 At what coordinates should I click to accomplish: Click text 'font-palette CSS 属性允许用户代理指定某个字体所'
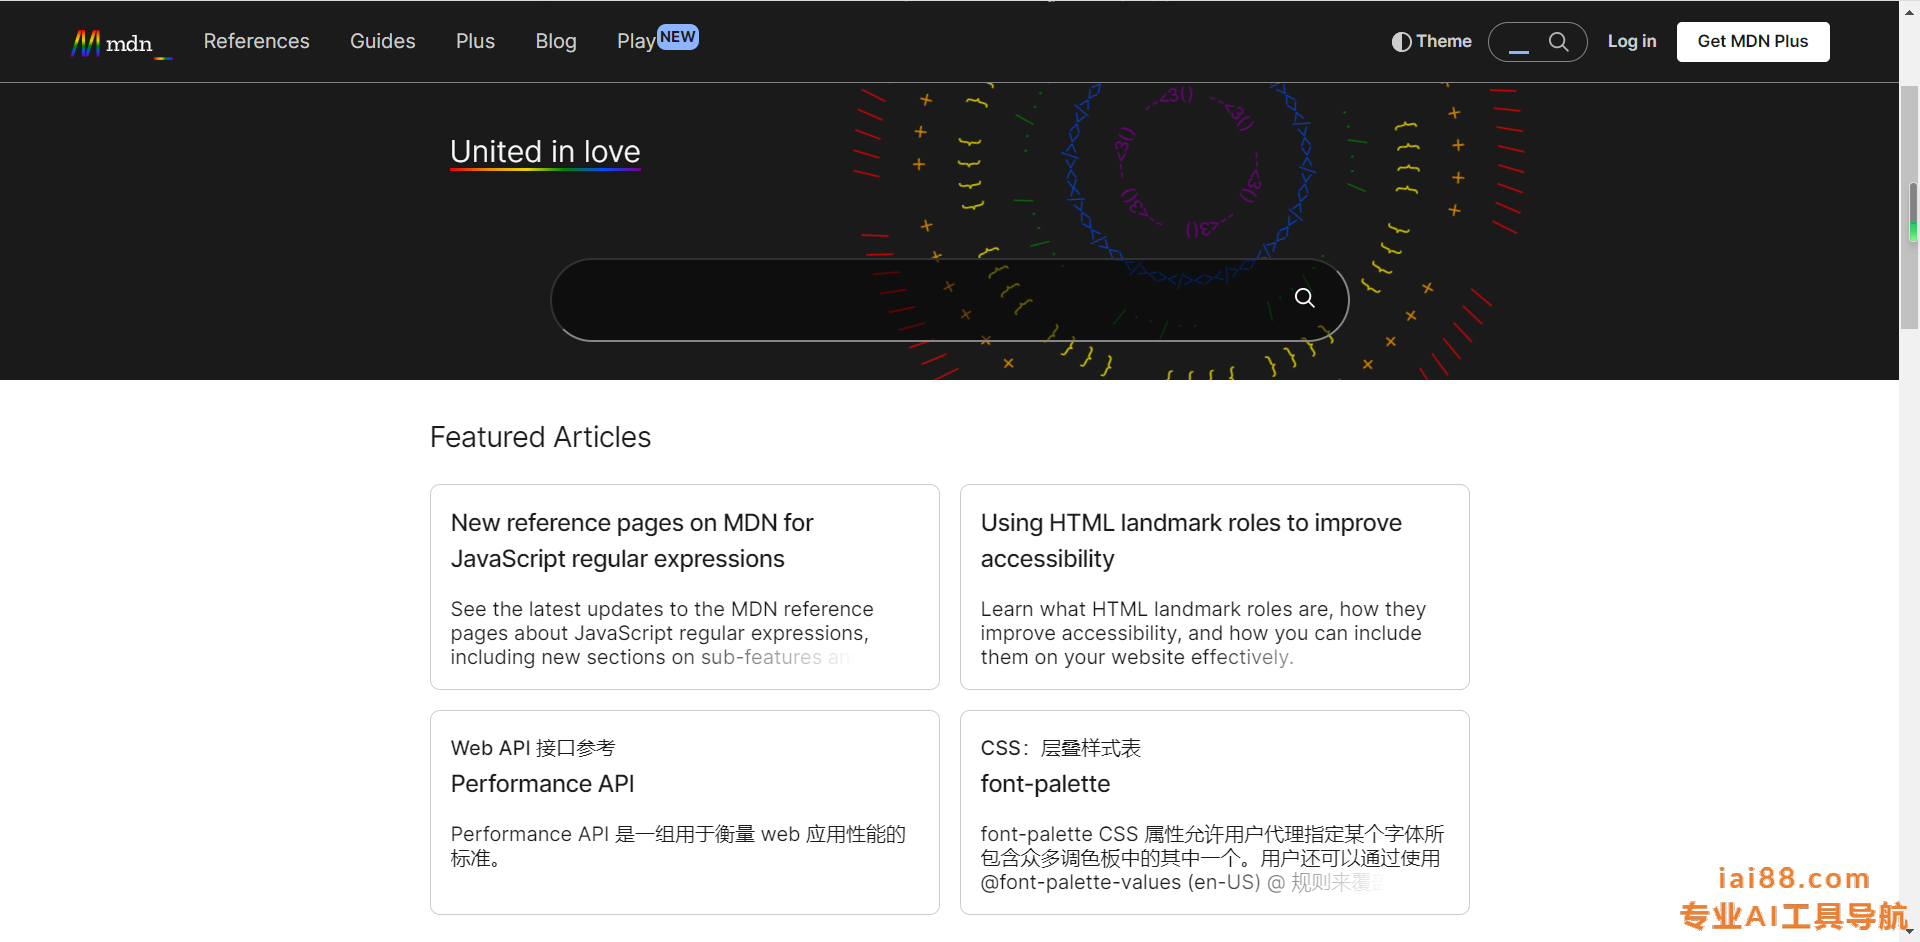[1212, 834]
